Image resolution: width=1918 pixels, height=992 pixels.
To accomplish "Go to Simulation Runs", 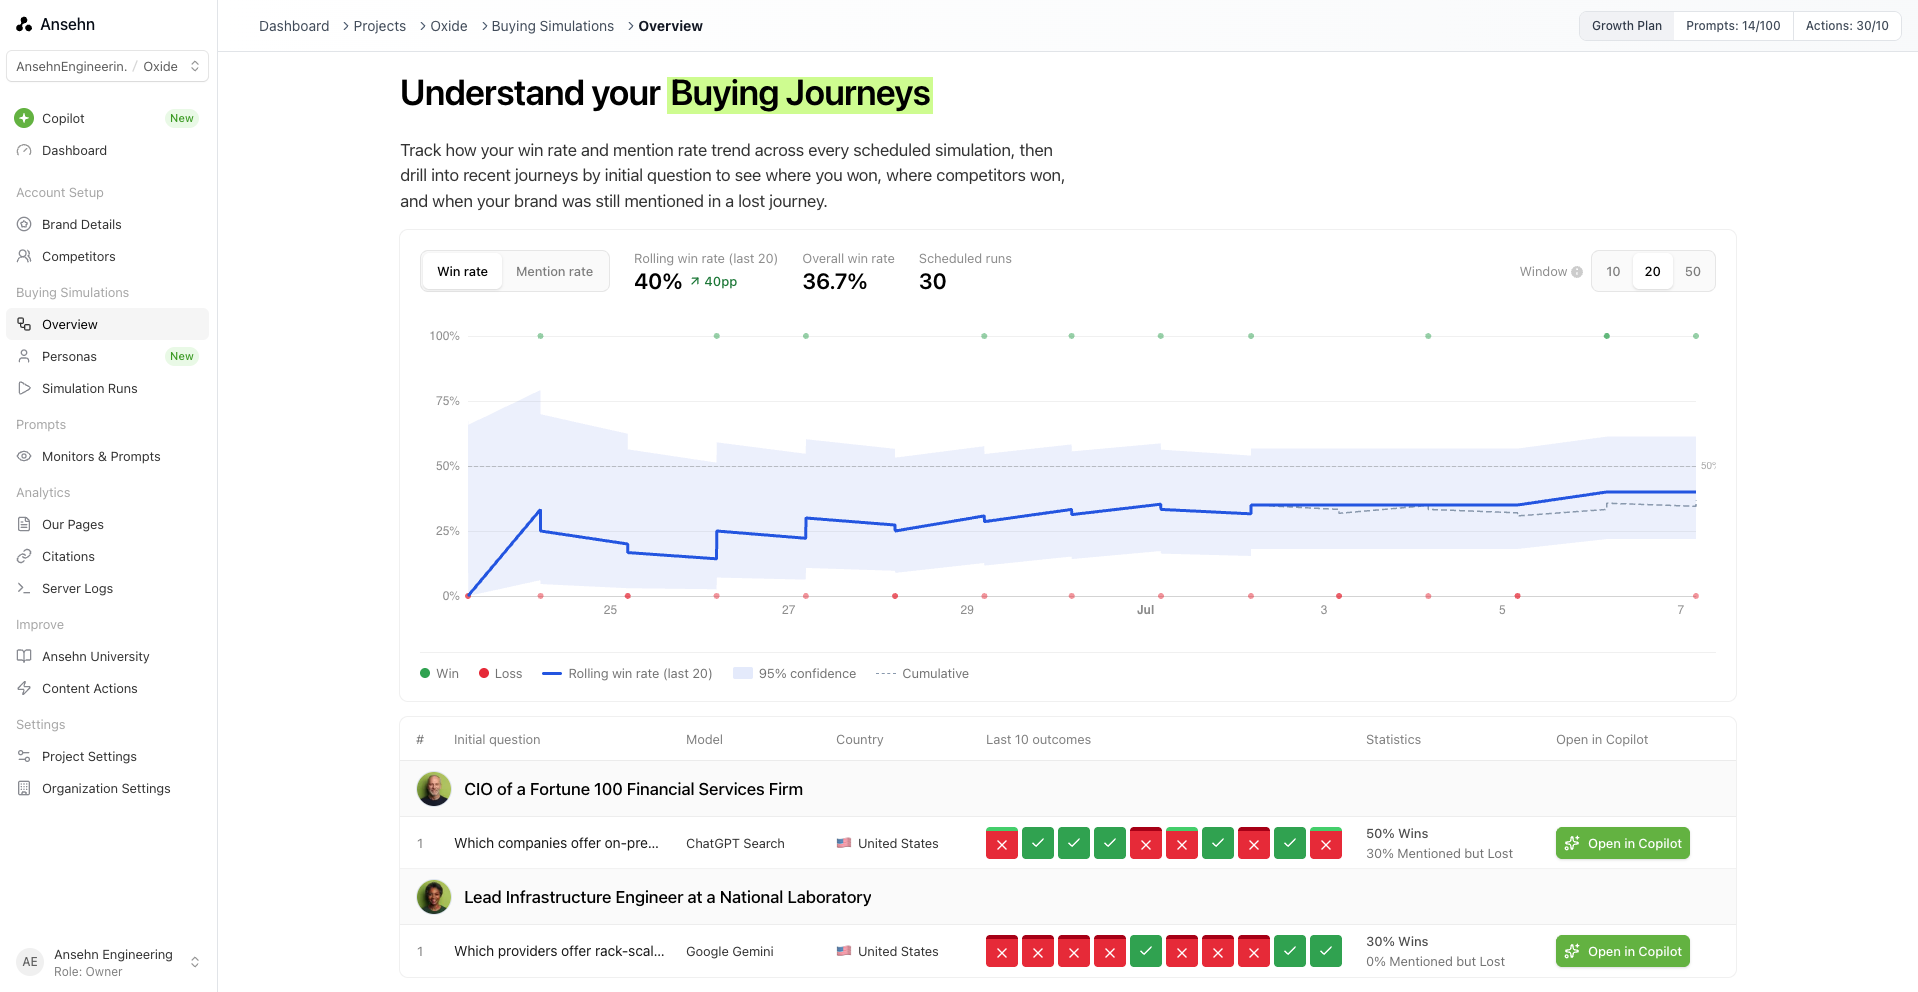I will tap(108, 388).
